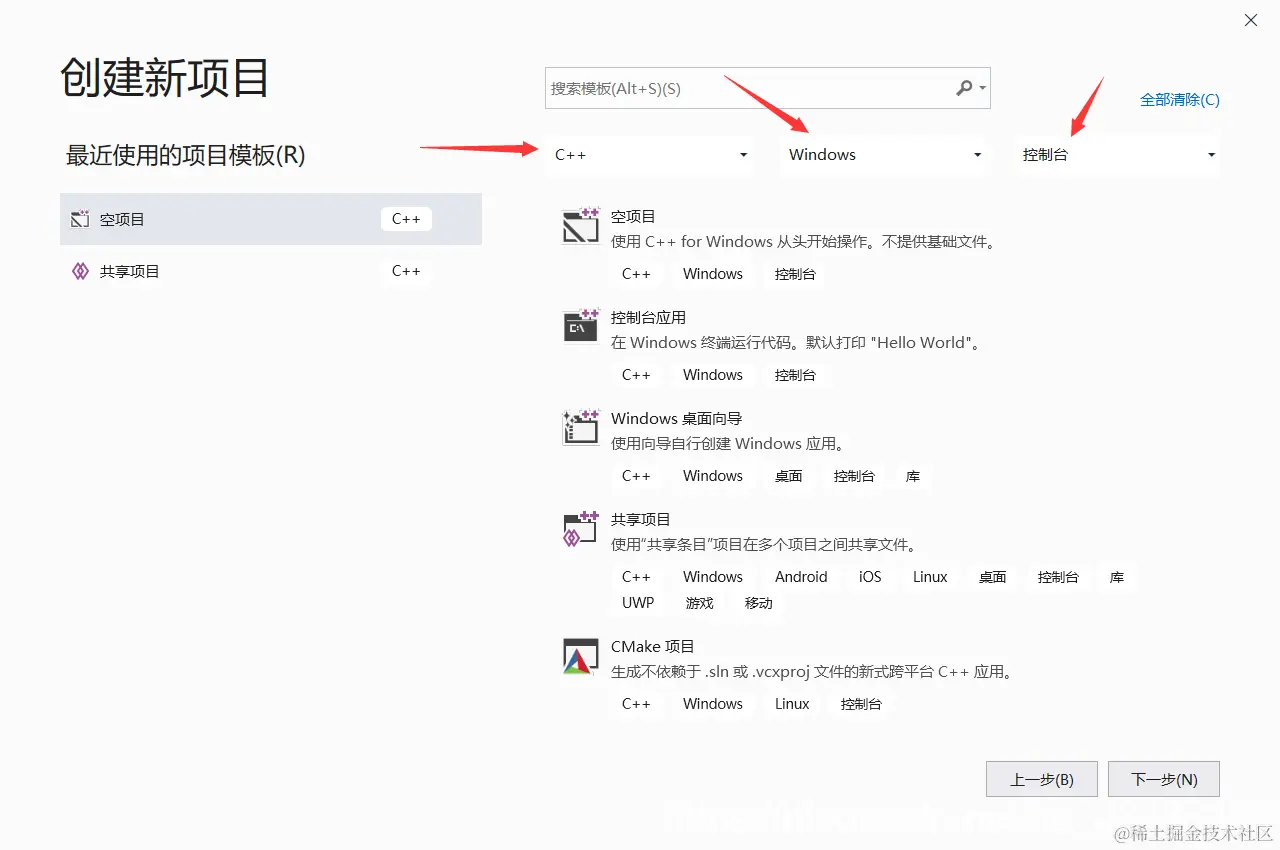Select the CMake 项目 template icon
This screenshot has height=850, width=1280.
pyautogui.click(x=580, y=656)
